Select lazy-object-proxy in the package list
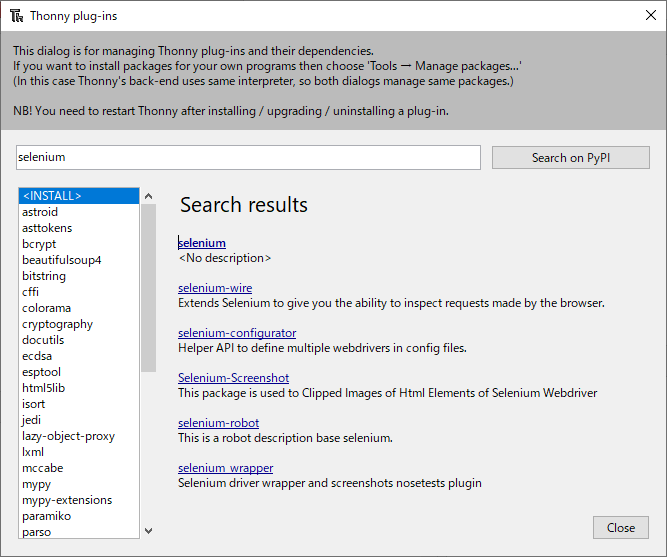Screen dimensions: 667x557 click(x=79, y=436)
